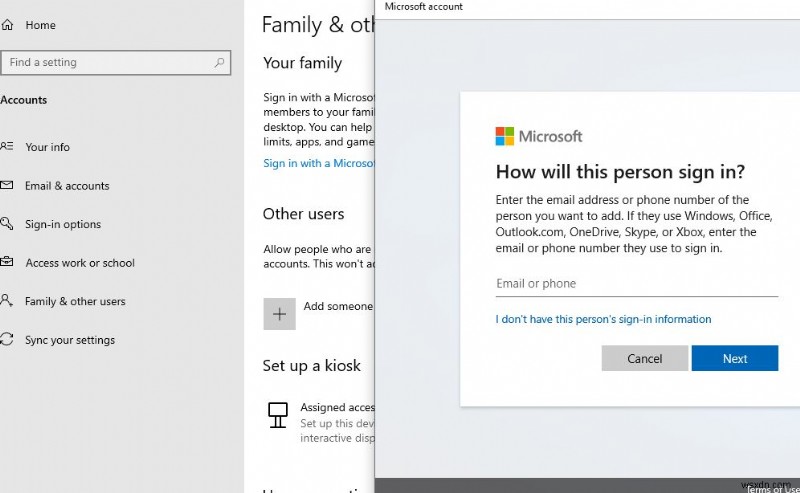Select the Your info person icon
This screenshot has width=800, height=493.
pyautogui.click(x=7, y=147)
